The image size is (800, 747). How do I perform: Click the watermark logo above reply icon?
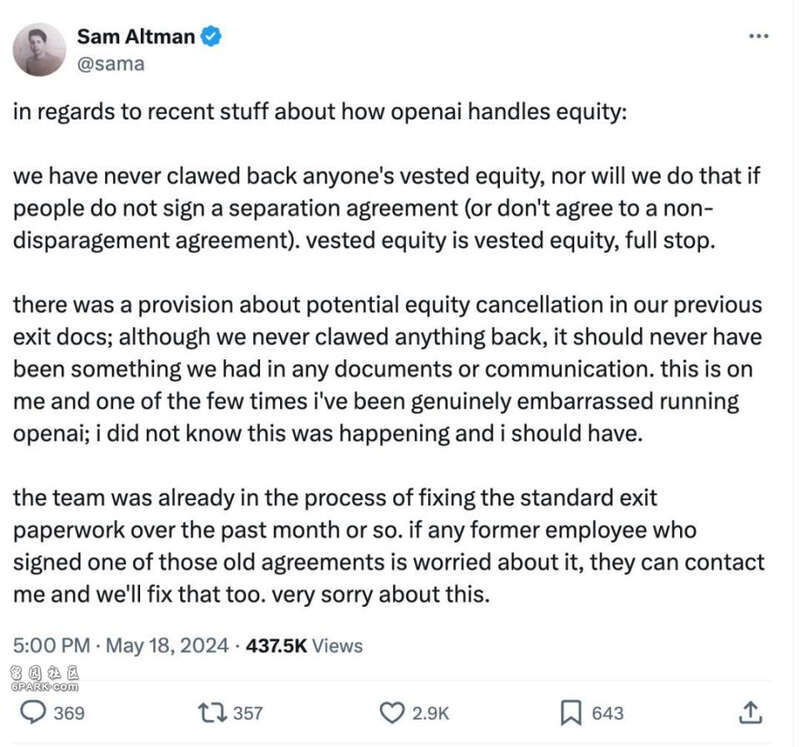pos(45,680)
